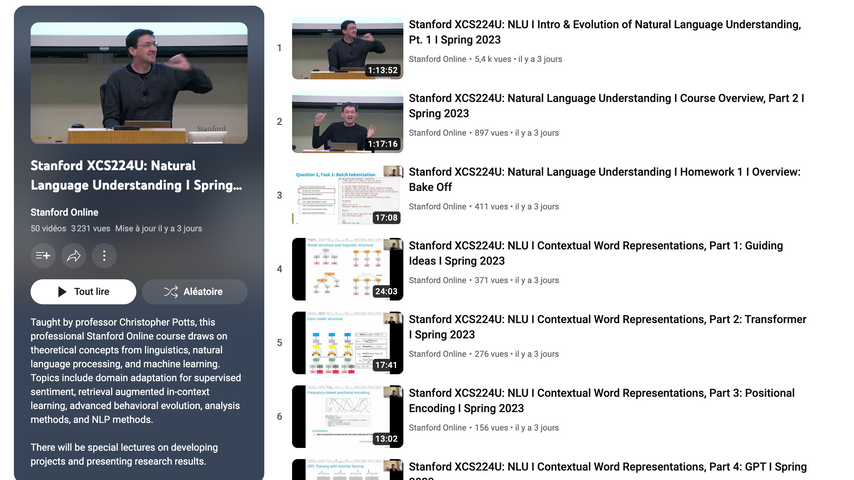Click playlist description starting 'Taught by professor Christopher Potts'
This screenshot has height=480, width=854.
[x=136, y=371]
